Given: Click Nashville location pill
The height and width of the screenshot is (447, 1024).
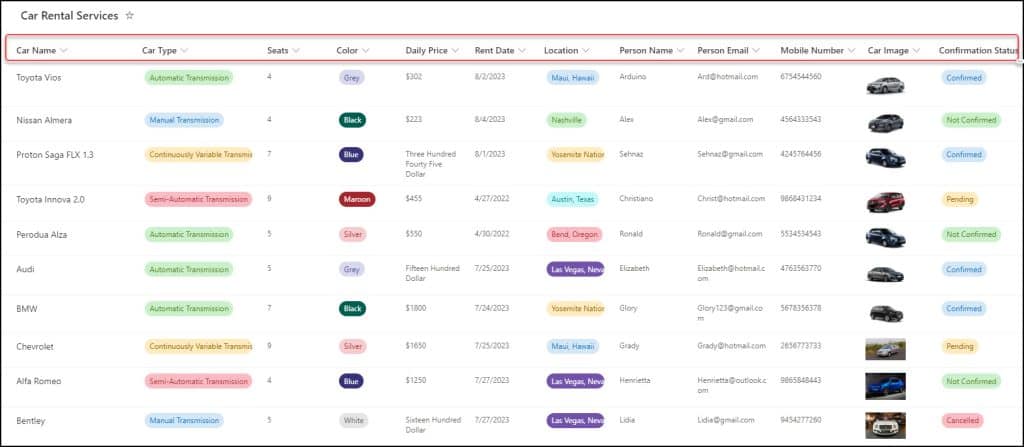Looking at the screenshot, I should click(566, 120).
